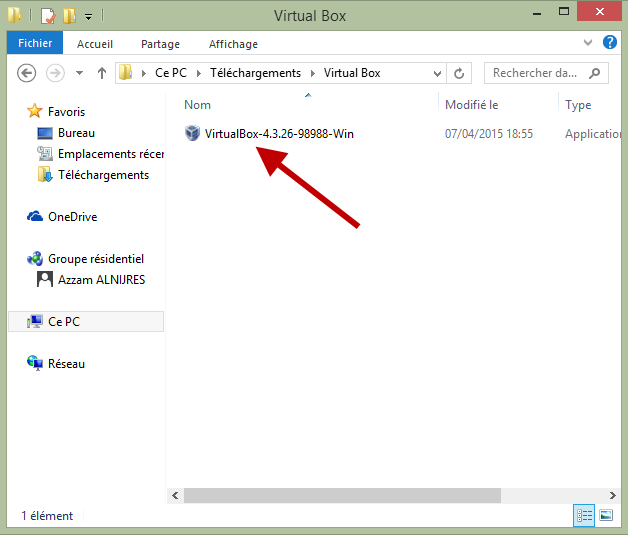This screenshot has height=535, width=628.
Task: Click the title bar folder system icon
Action: click(x=14, y=15)
